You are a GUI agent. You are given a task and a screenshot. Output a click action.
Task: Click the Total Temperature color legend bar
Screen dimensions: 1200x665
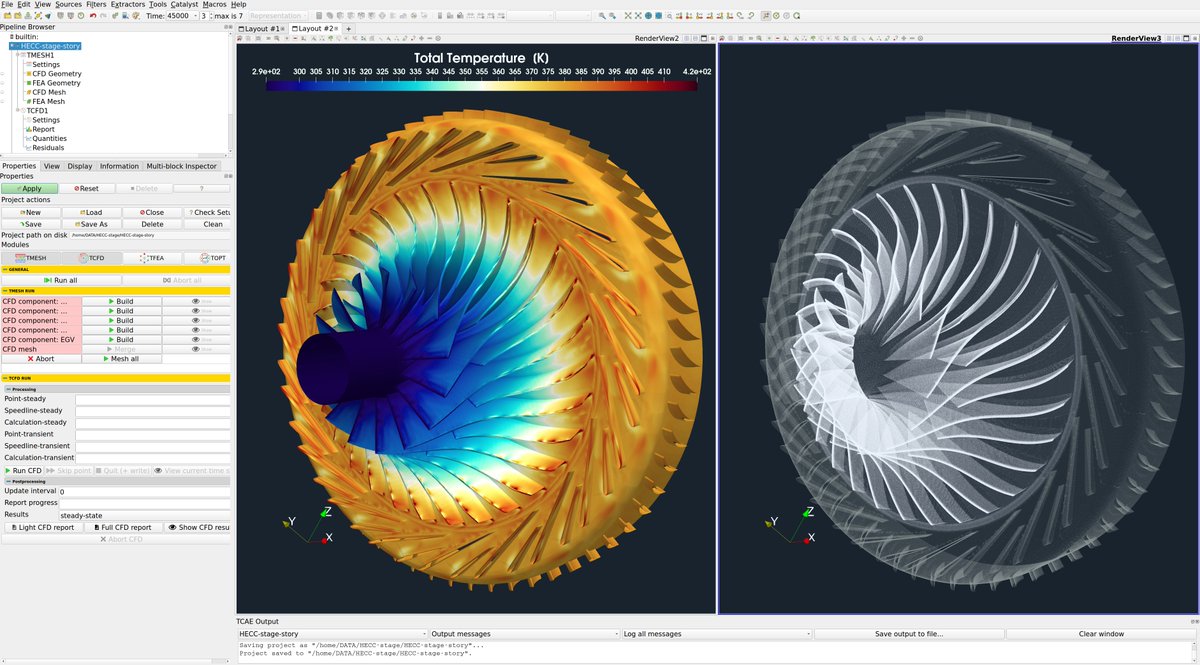tap(482, 86)
